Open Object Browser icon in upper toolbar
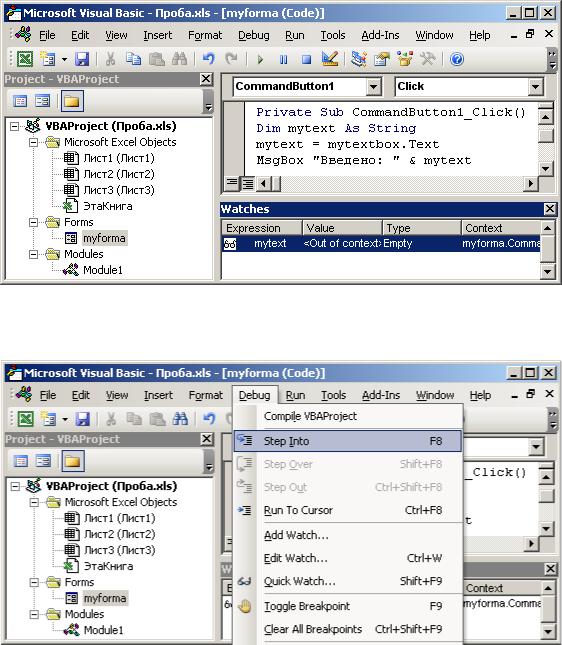 point(405,59)
